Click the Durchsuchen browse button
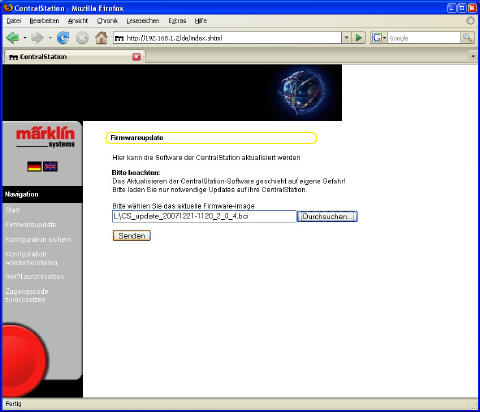This screenshot has width=480, height=412. coord(327,216)
